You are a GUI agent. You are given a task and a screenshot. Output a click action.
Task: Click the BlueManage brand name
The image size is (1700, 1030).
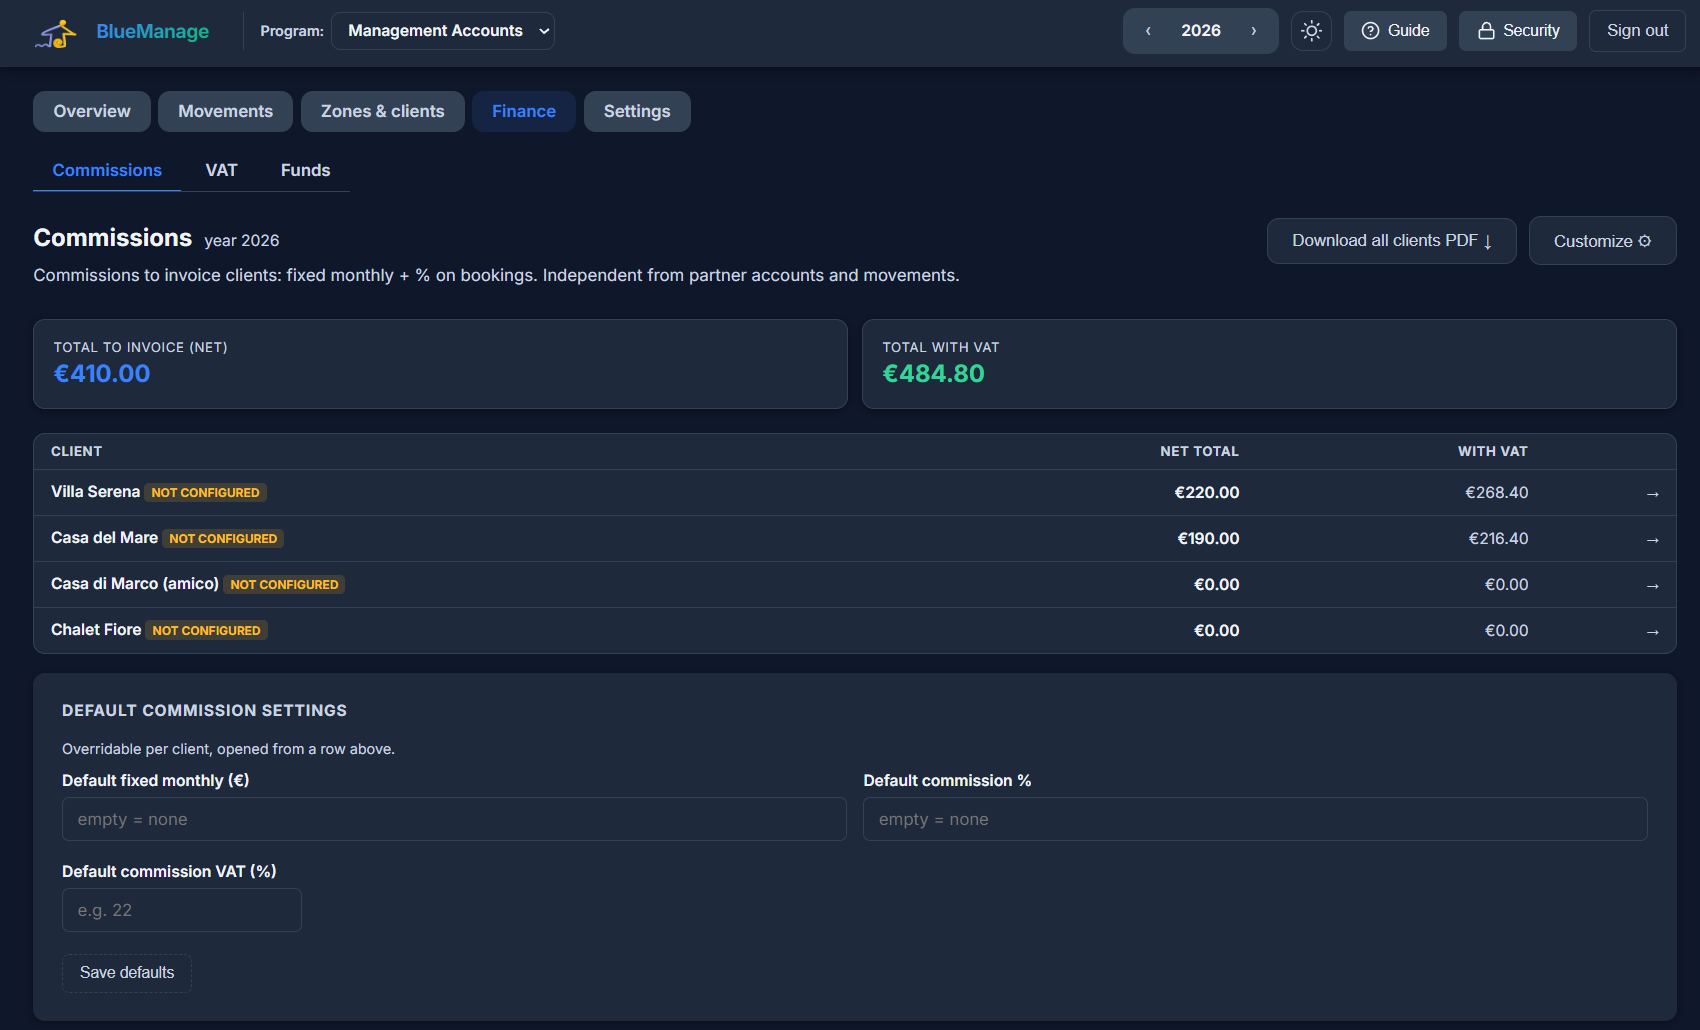point(152,32)
